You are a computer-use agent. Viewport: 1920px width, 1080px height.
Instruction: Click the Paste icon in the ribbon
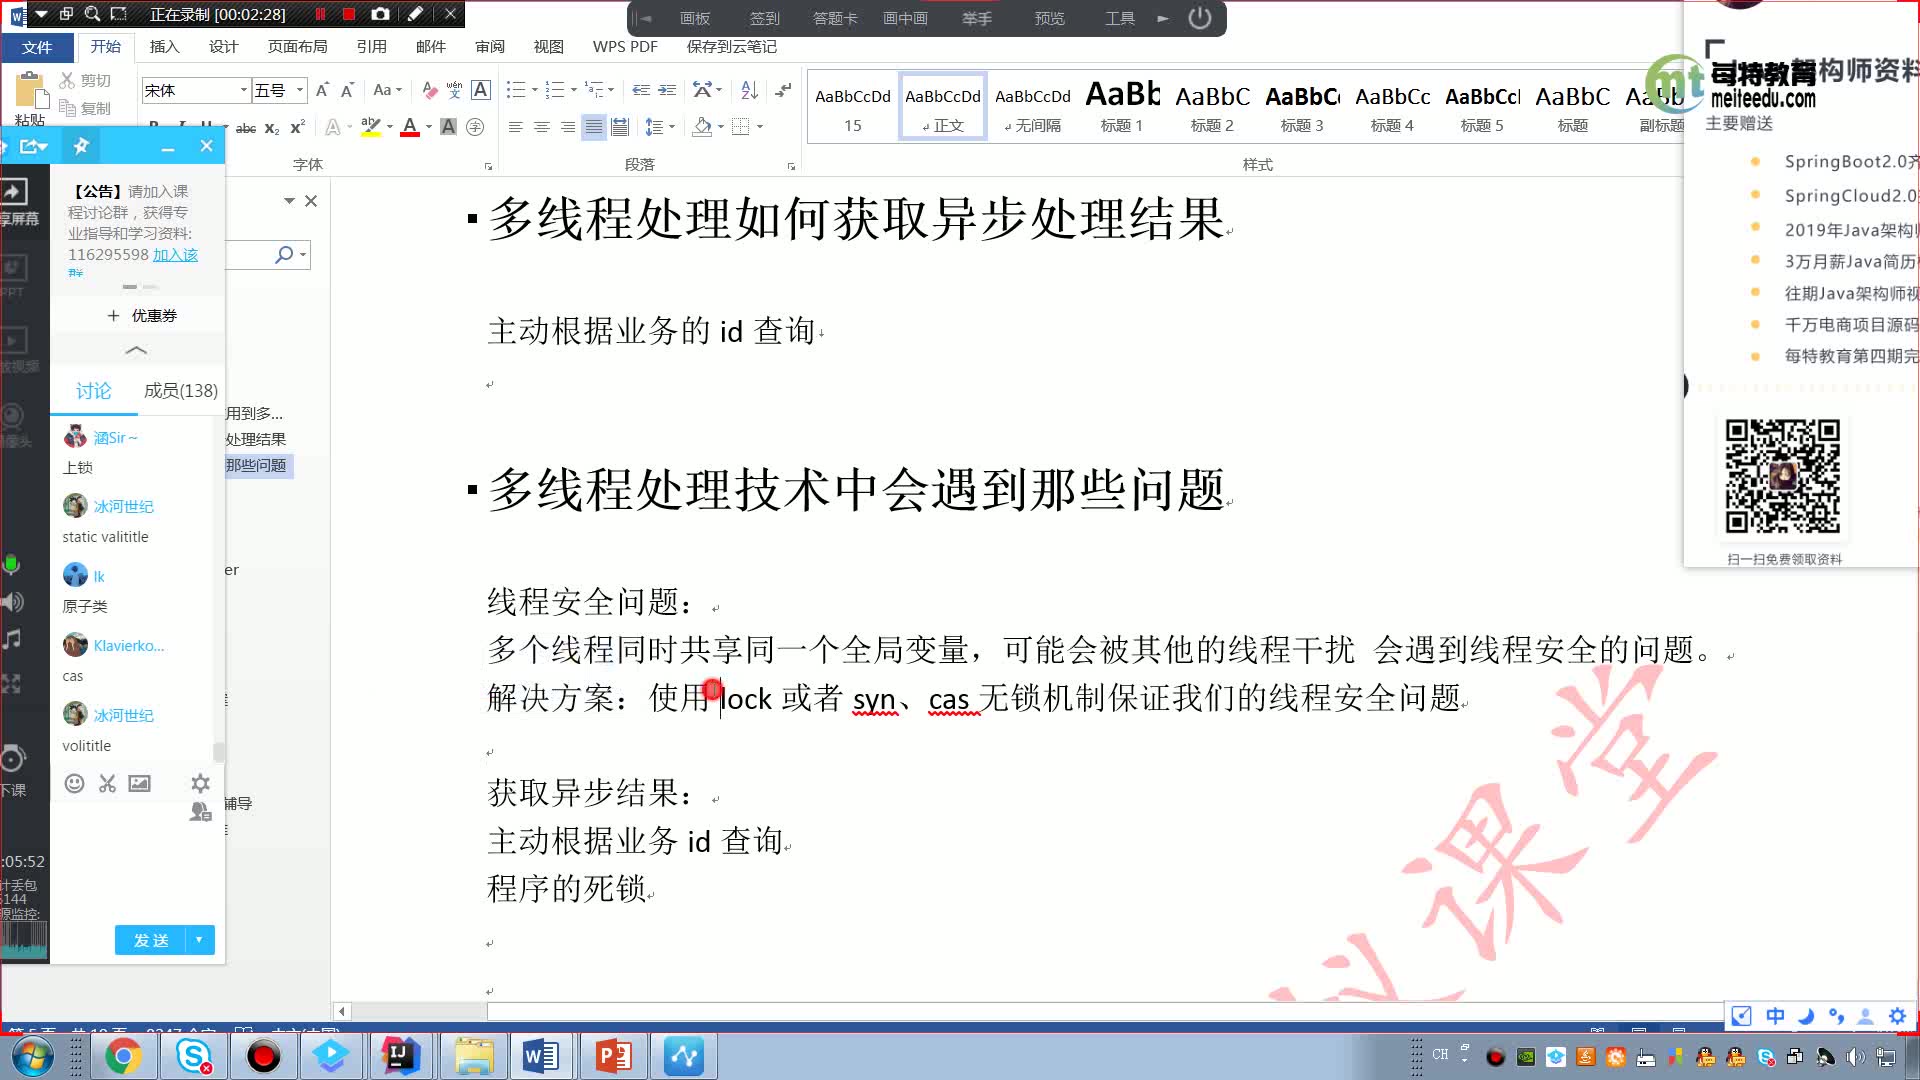(x=32, y=92)
